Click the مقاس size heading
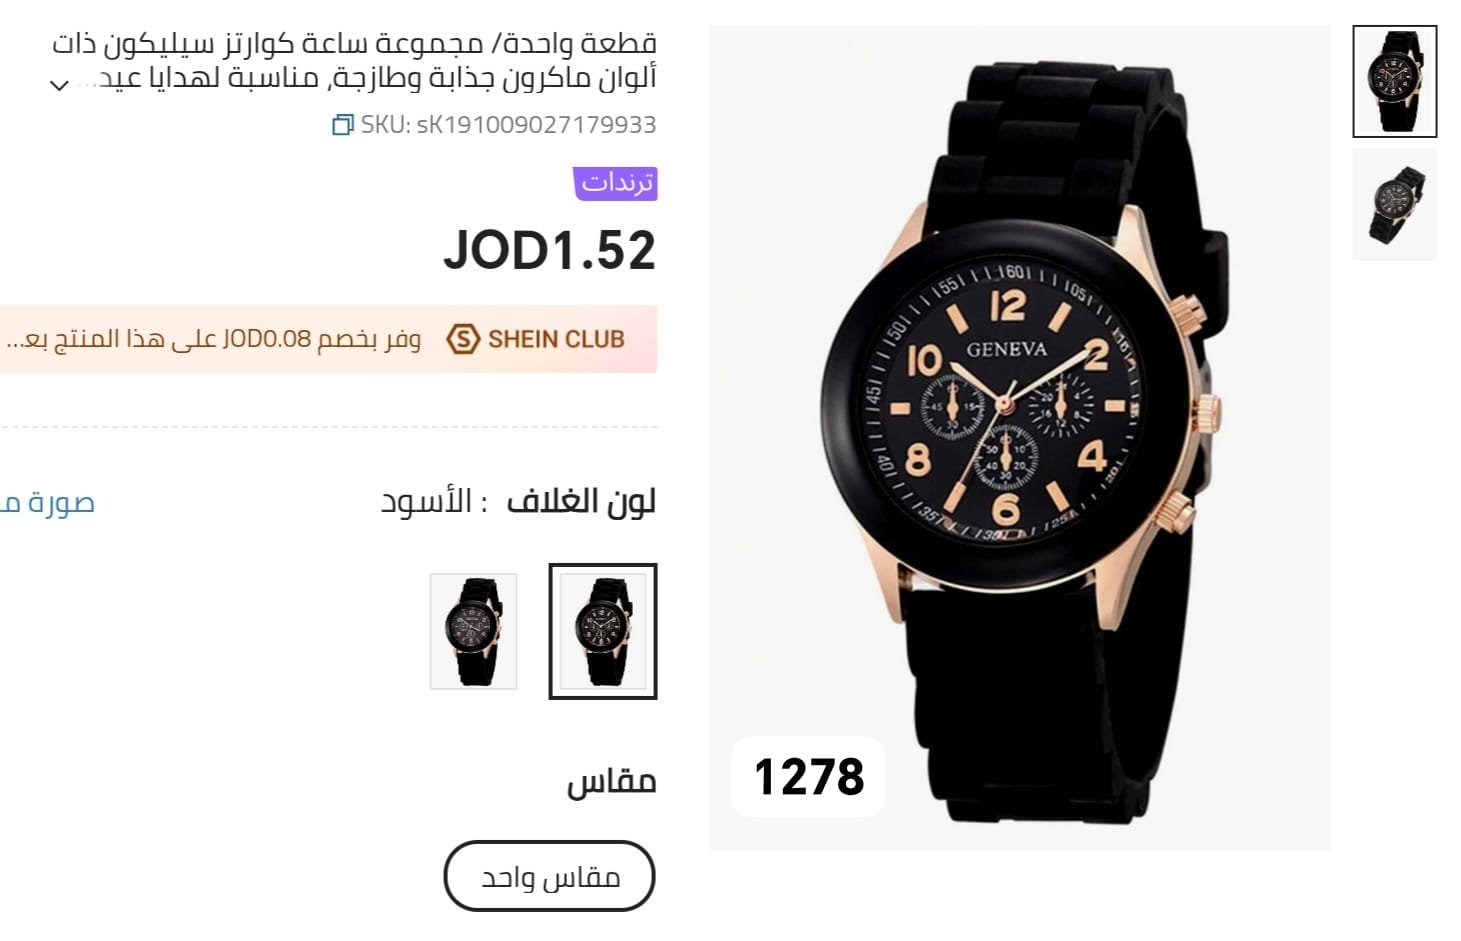Image resolution: width=1461 pixels, height=941 pixels. tap(611, 781)
